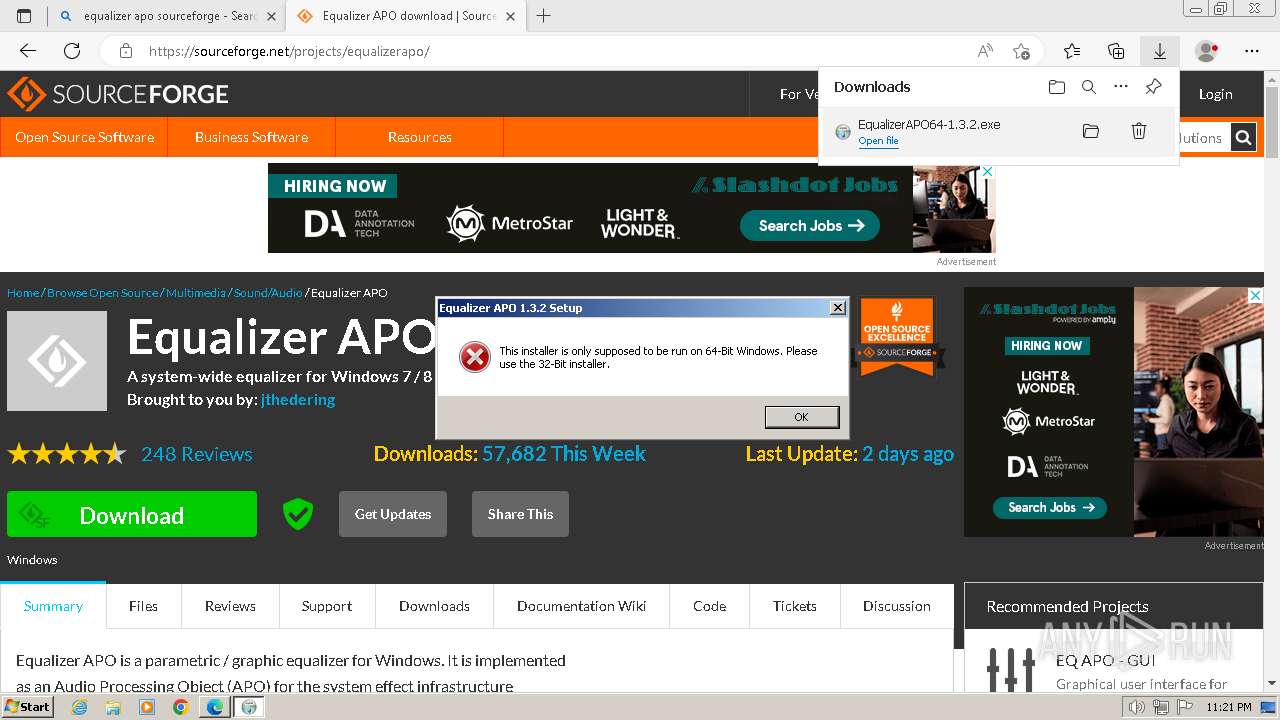Open the tab actions menu icon

coord(24,16)
